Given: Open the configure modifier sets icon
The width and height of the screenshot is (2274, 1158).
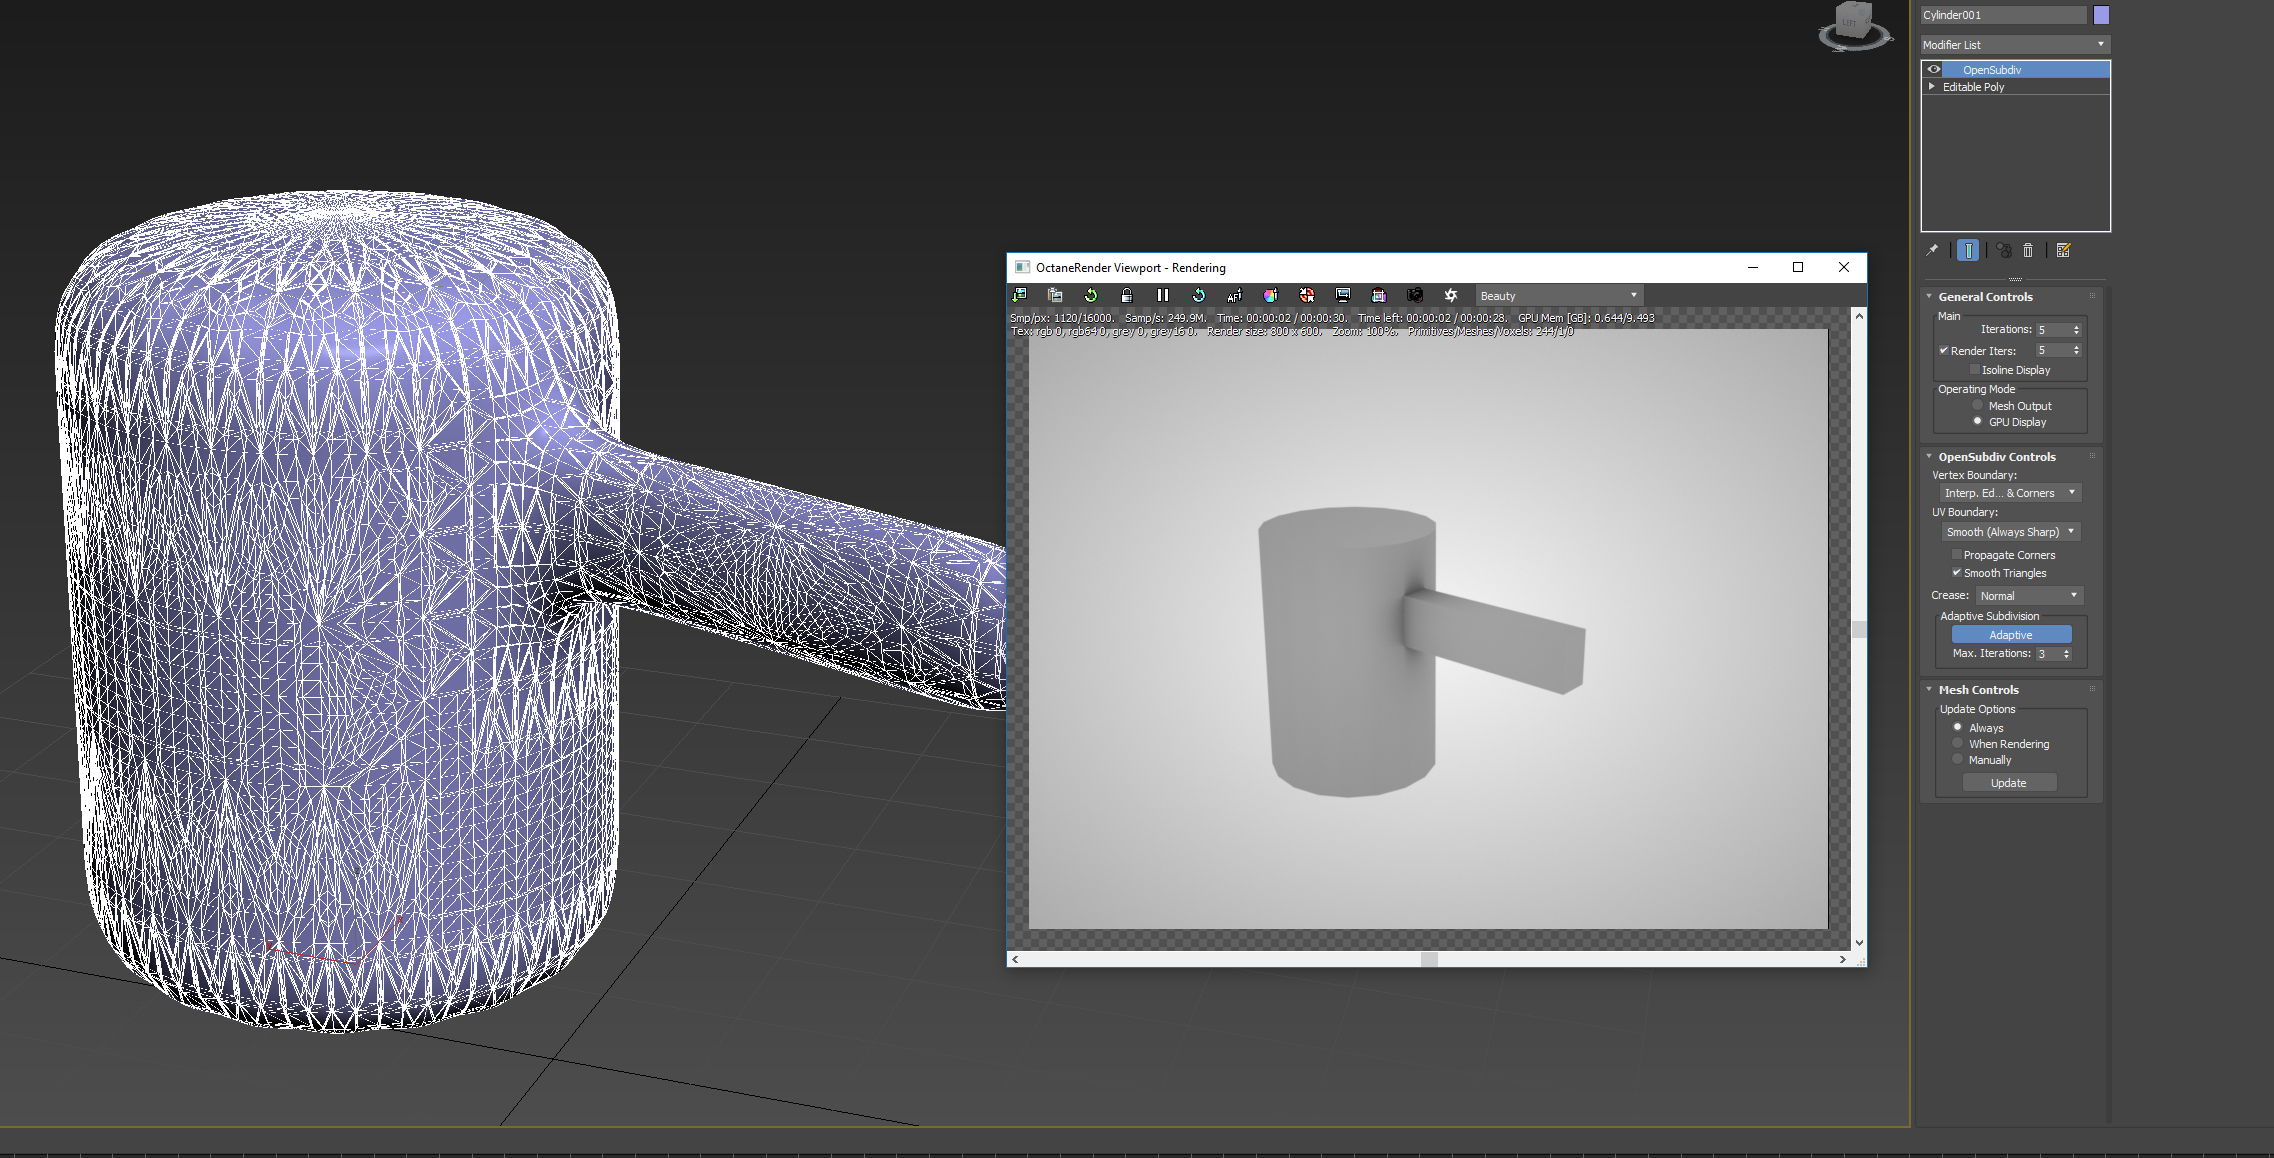Looking at the screenshot, I should pyautogui.click(x=2063, y=250).
